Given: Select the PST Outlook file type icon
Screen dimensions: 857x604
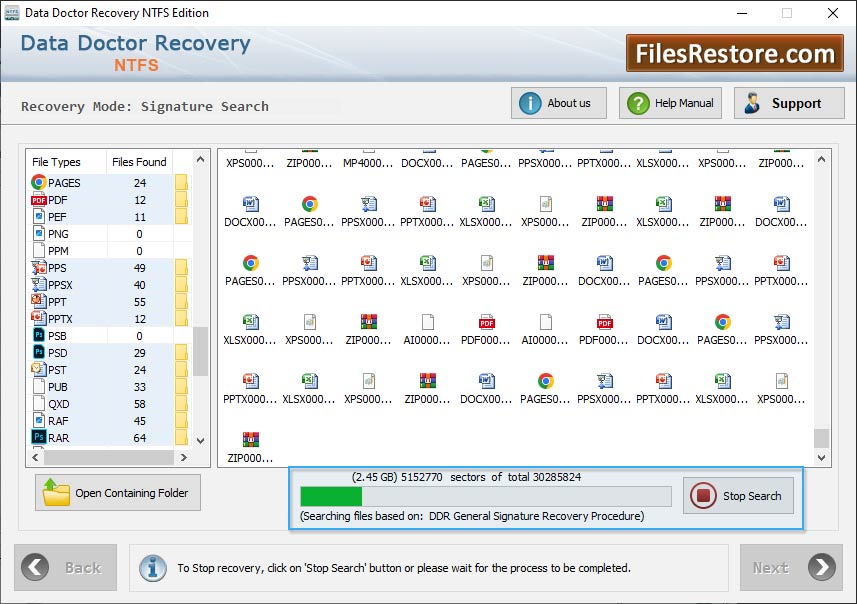Looking at the screenshot, I should (x=39, y=370).
